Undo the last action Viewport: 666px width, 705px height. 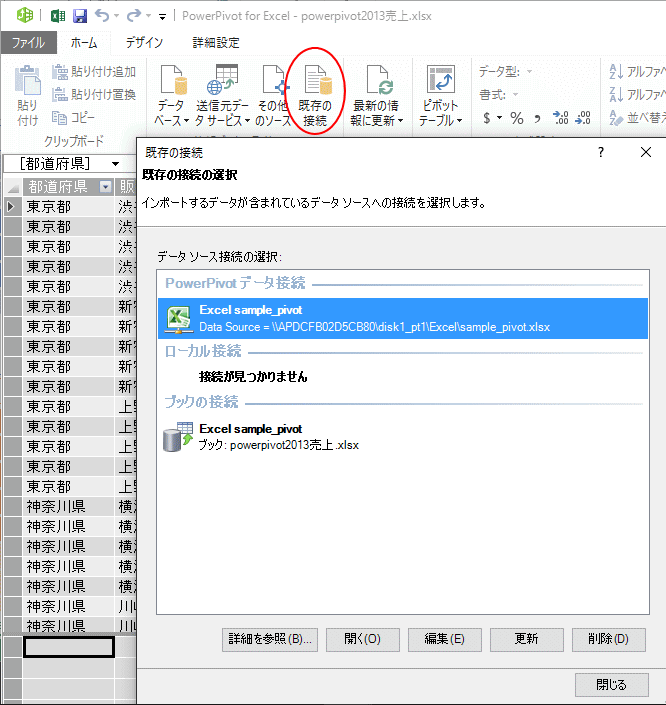(102, 16)
